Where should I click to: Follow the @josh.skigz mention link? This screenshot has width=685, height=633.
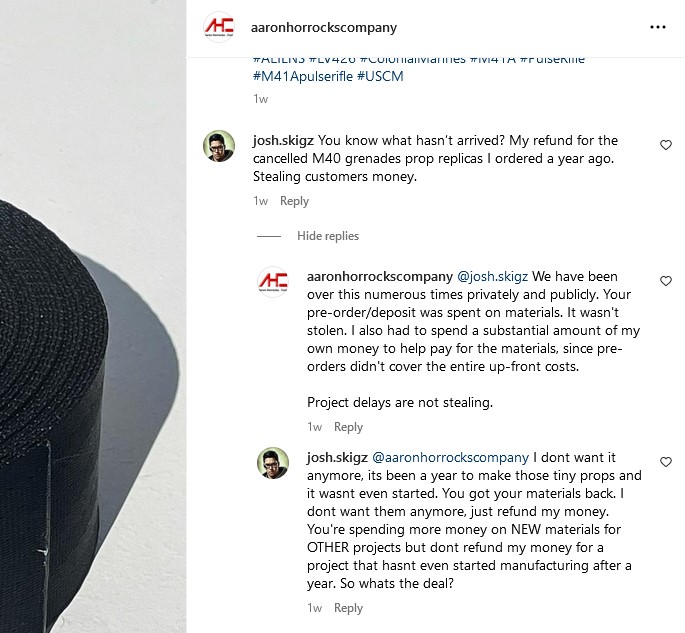[x=492, y=277]
